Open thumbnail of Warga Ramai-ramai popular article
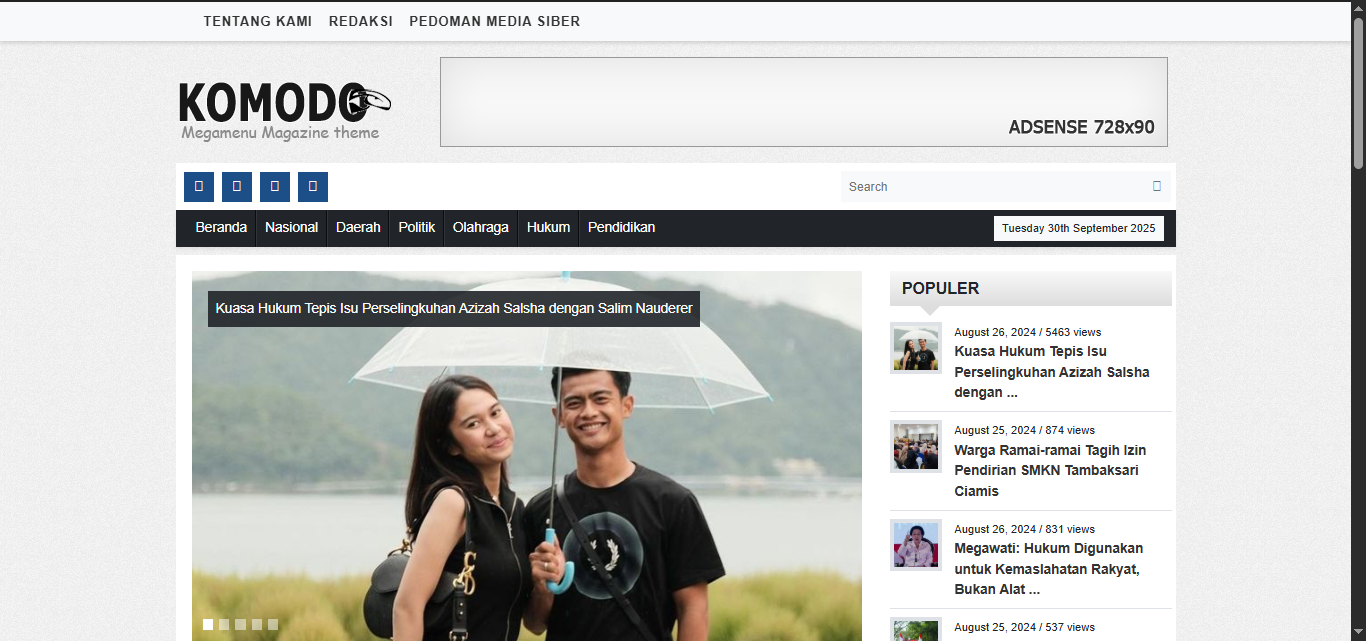The height and width of the screenshot is (641, 1366). 916,446
